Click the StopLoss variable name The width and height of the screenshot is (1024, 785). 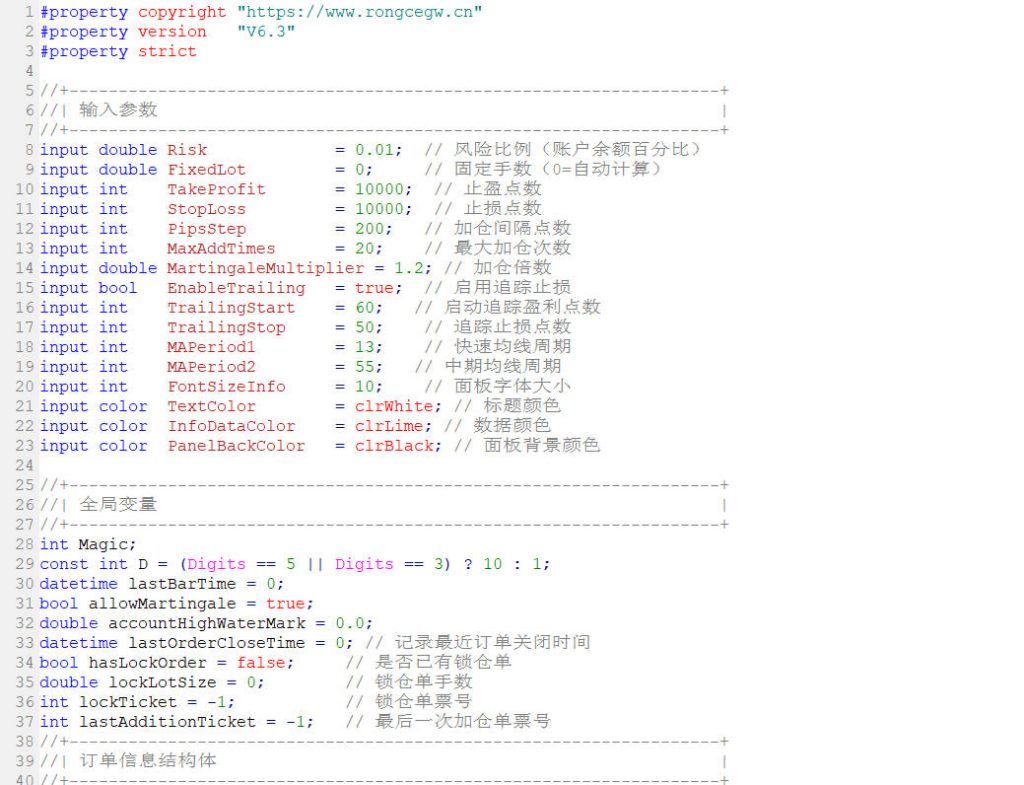pos(206,209)
